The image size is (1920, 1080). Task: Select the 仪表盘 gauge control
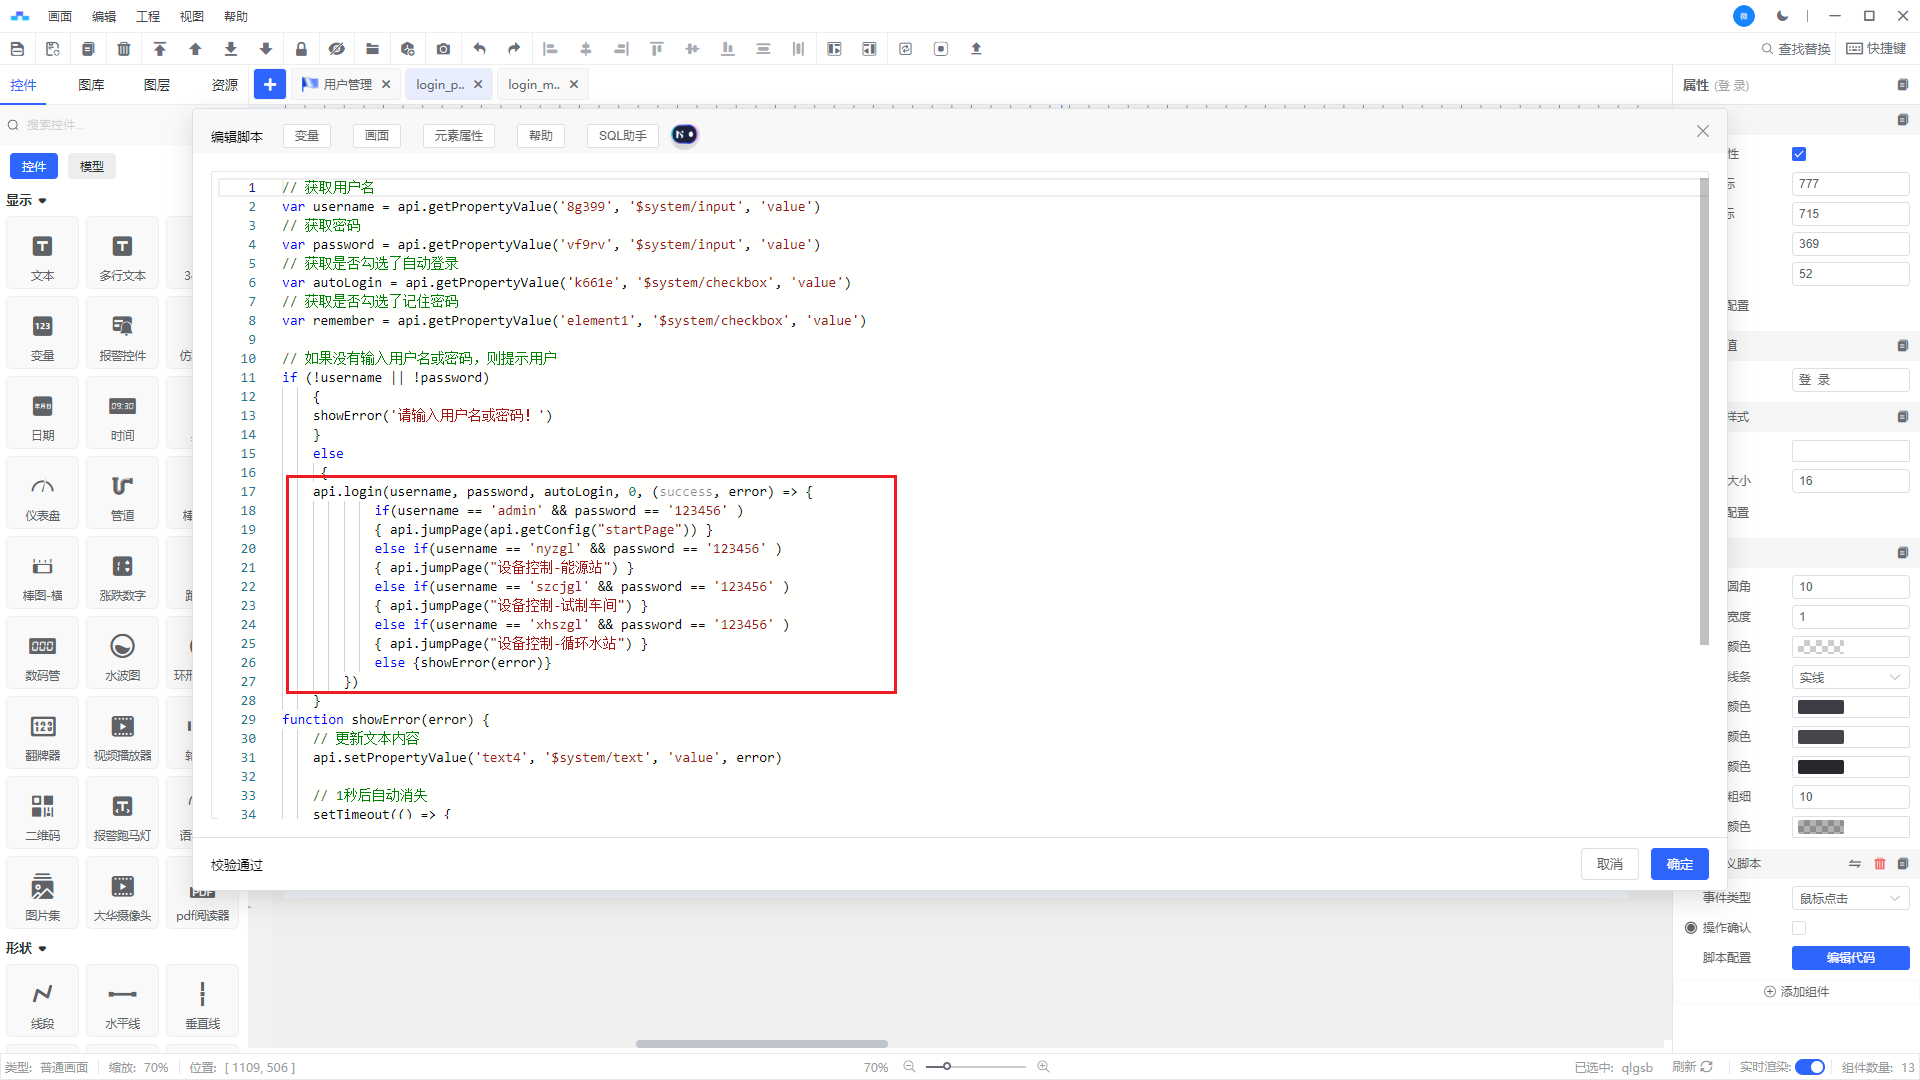point(42,497)
